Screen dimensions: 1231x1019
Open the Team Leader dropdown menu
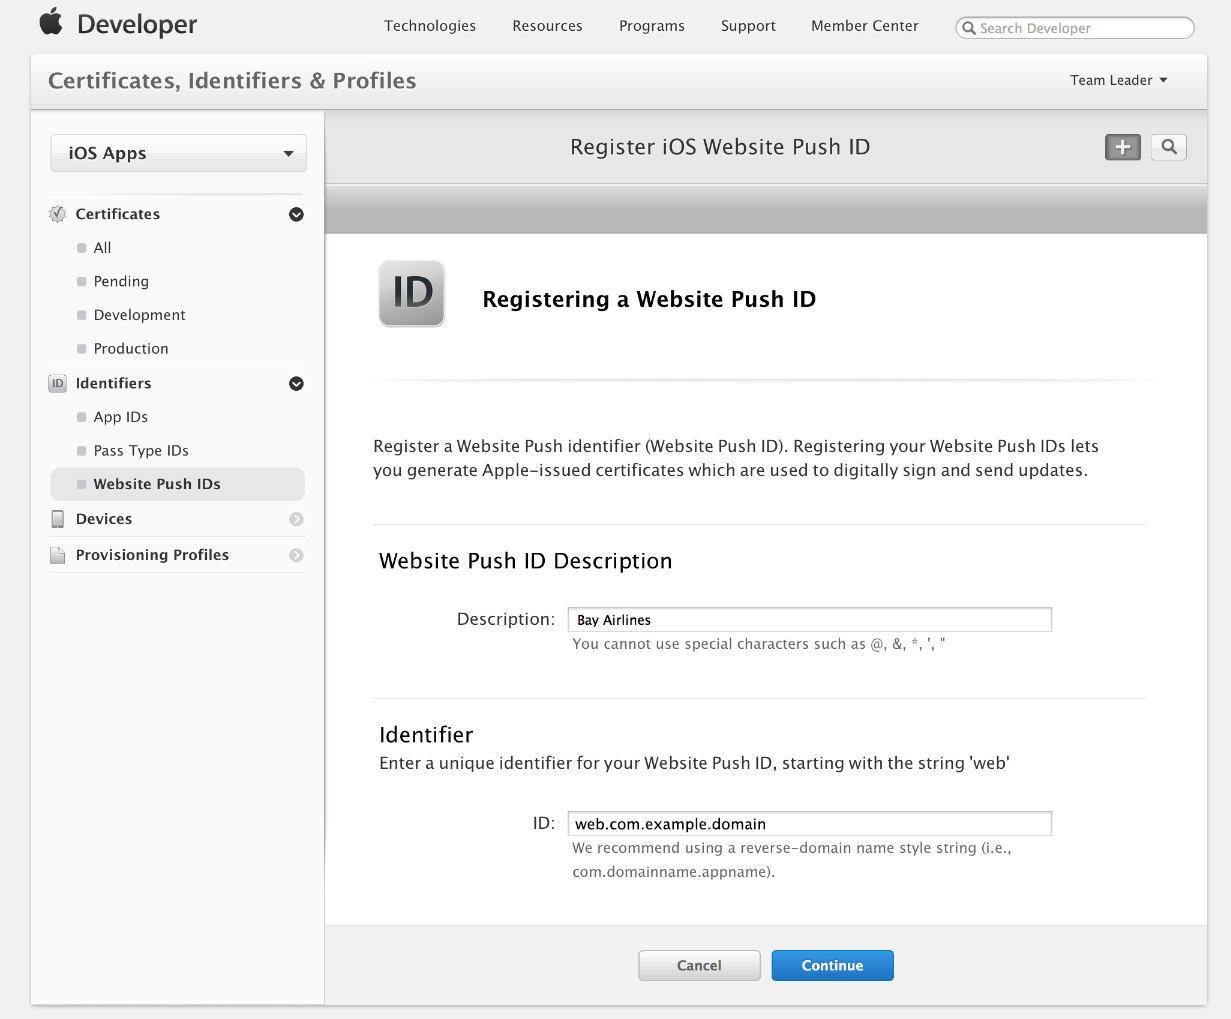pyautogui.click(x=1118, y=81)
